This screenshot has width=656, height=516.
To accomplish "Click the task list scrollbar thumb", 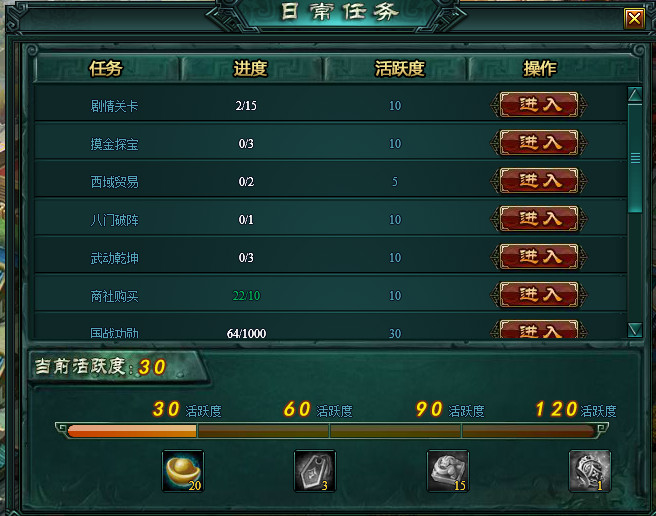I will pos(635,158).
